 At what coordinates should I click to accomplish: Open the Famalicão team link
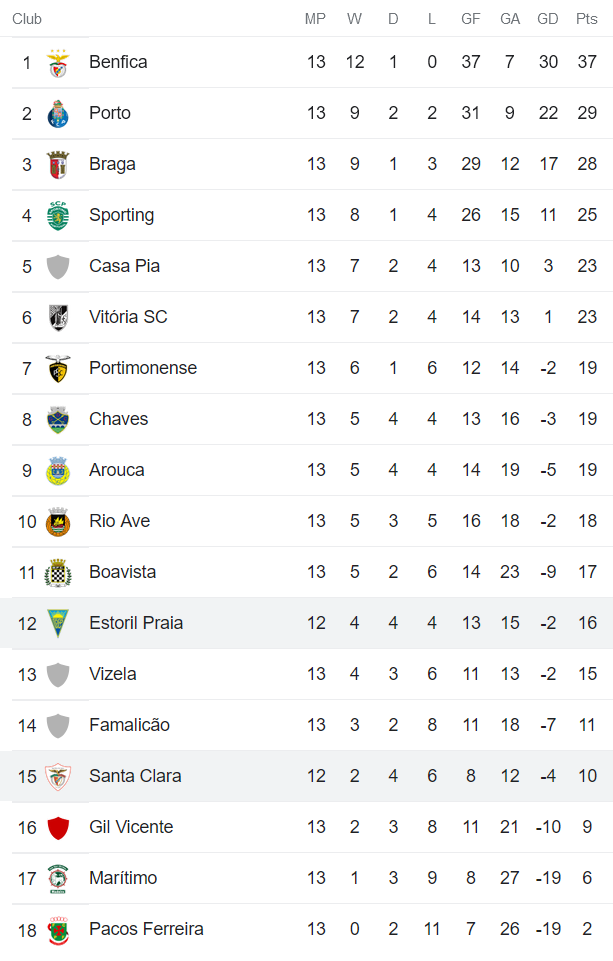point(129,725)
